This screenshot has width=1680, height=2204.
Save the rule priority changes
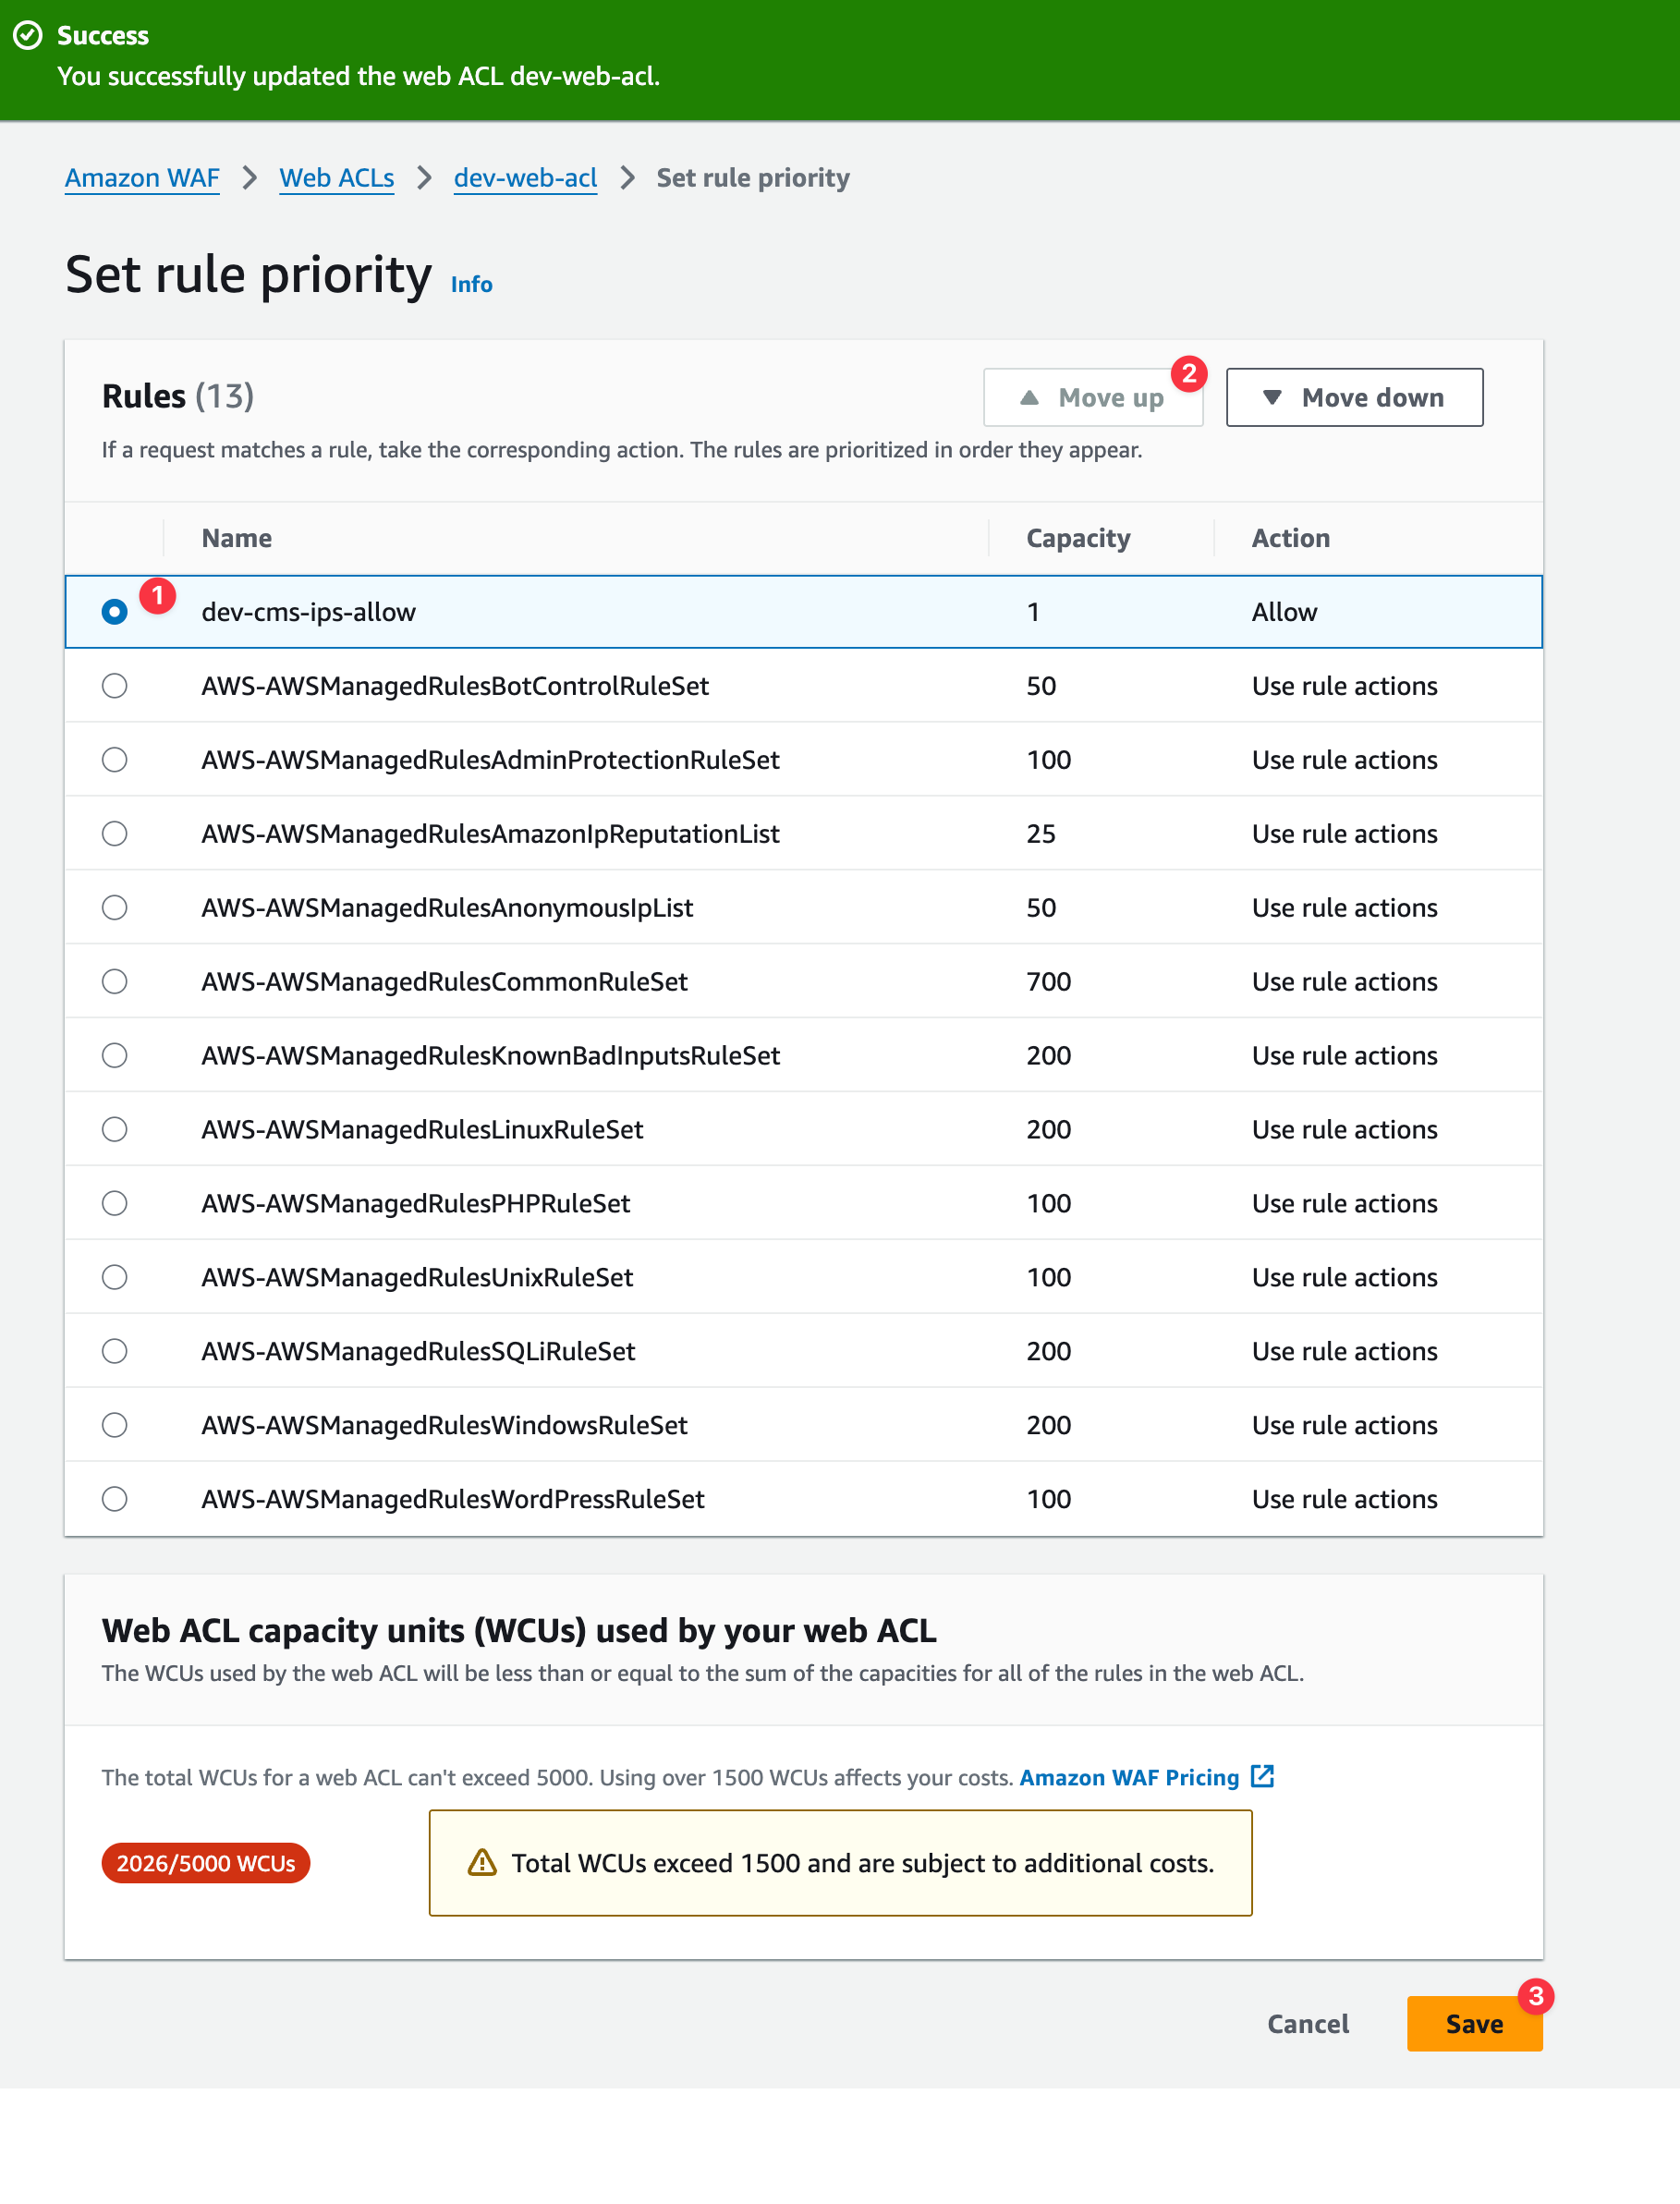tap(1473, 2023)
